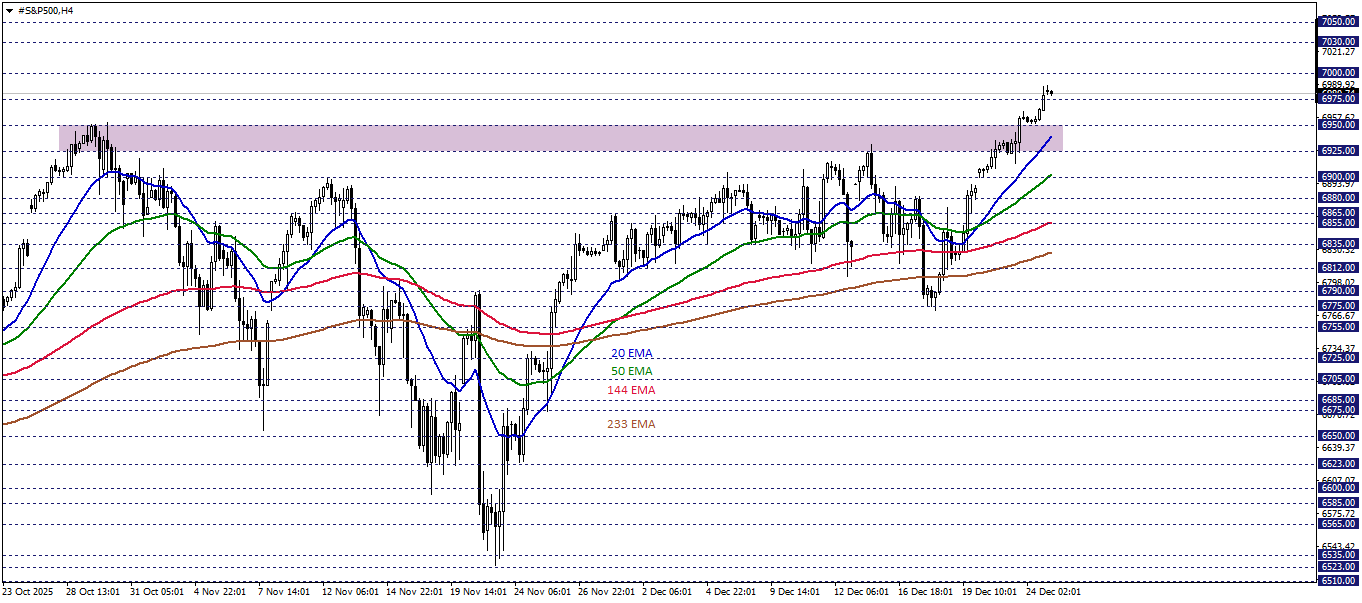Select the green 50 EMA legend text
Viewport: 1362px width, 603px height.
[x=630, y=371]
